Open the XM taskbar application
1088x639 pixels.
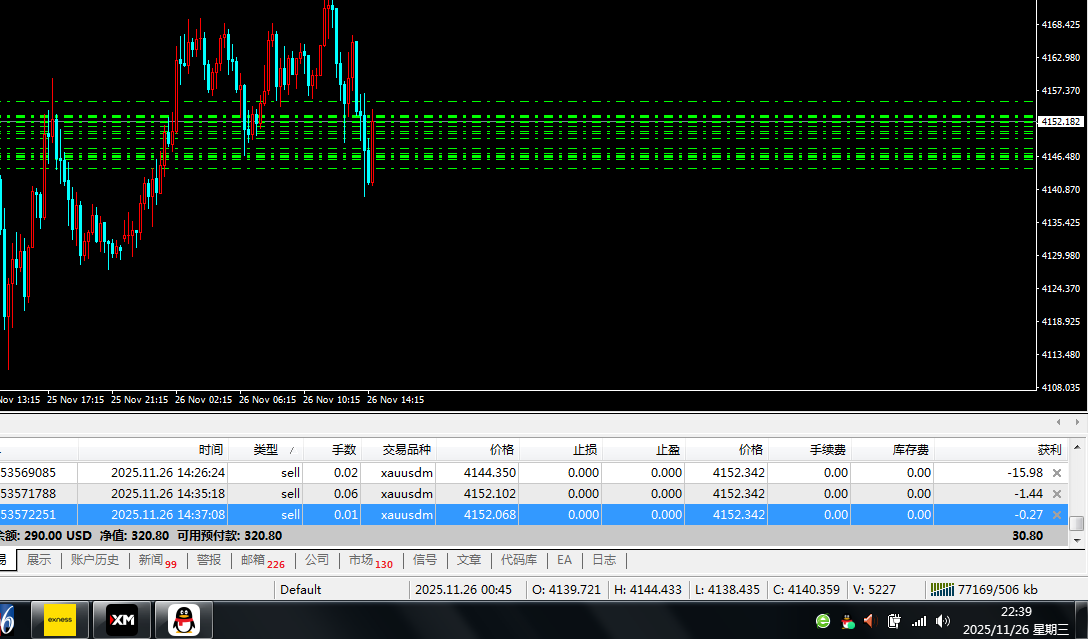pos(122,621)
